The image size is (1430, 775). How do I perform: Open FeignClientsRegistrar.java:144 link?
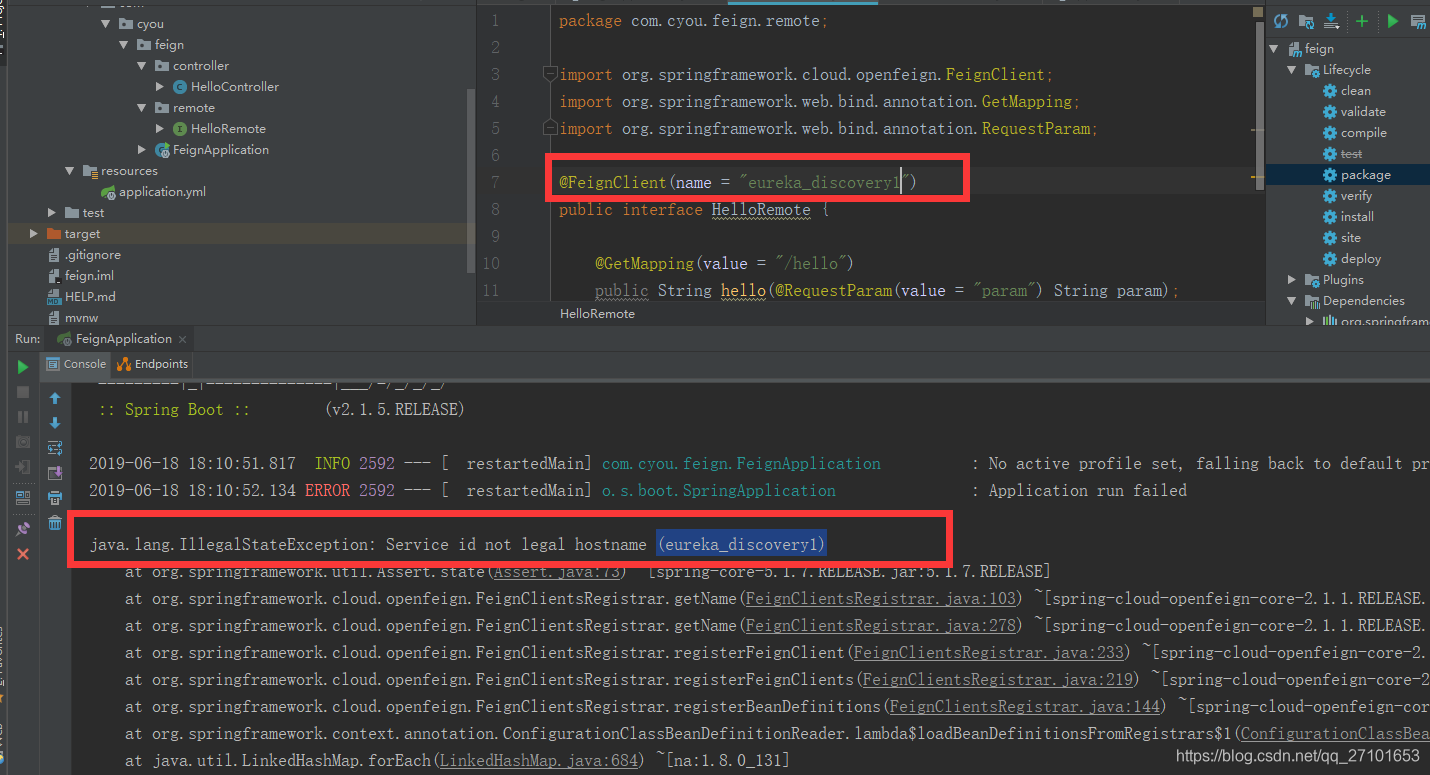coord(1023,707)
